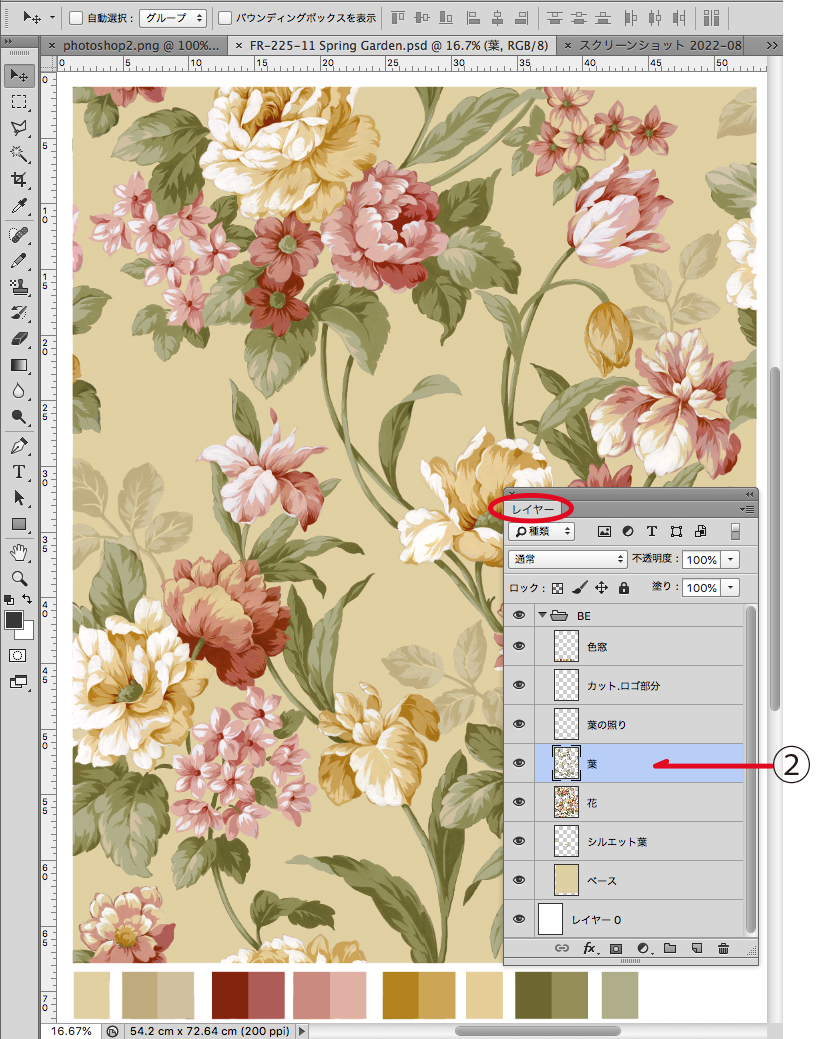Image resolution: width=826 pixels, height=1039 pixels.
Task: Select the Eraser tool
Action: [x=19, y=339]
